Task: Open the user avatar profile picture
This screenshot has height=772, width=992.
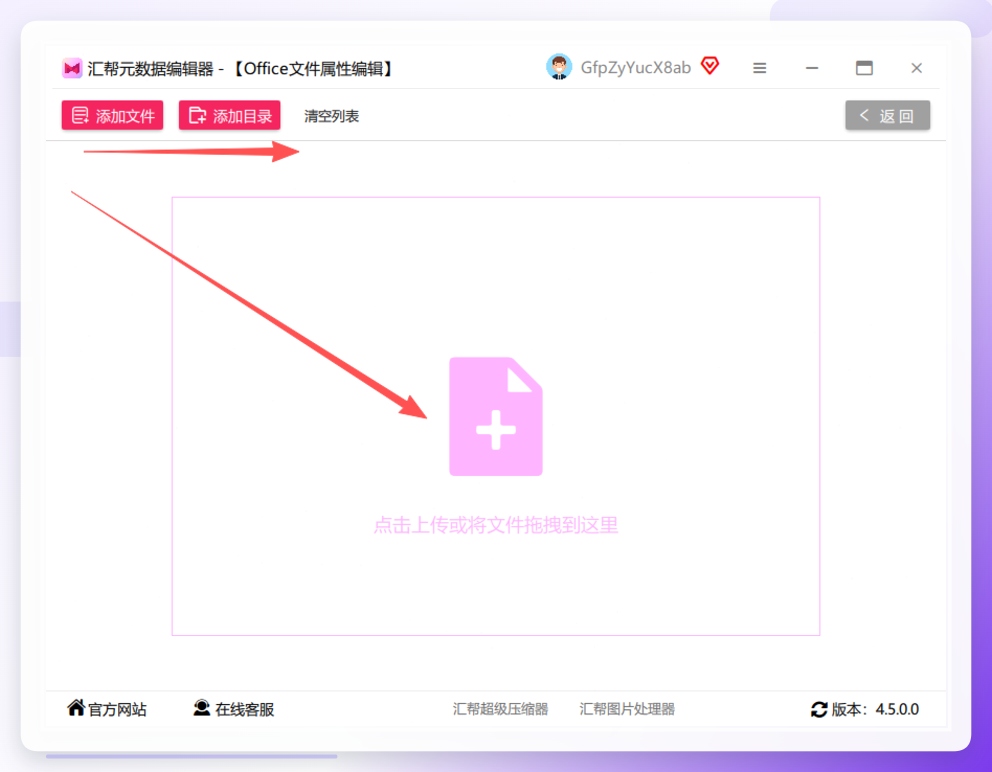Action: (x=559, y=67)
